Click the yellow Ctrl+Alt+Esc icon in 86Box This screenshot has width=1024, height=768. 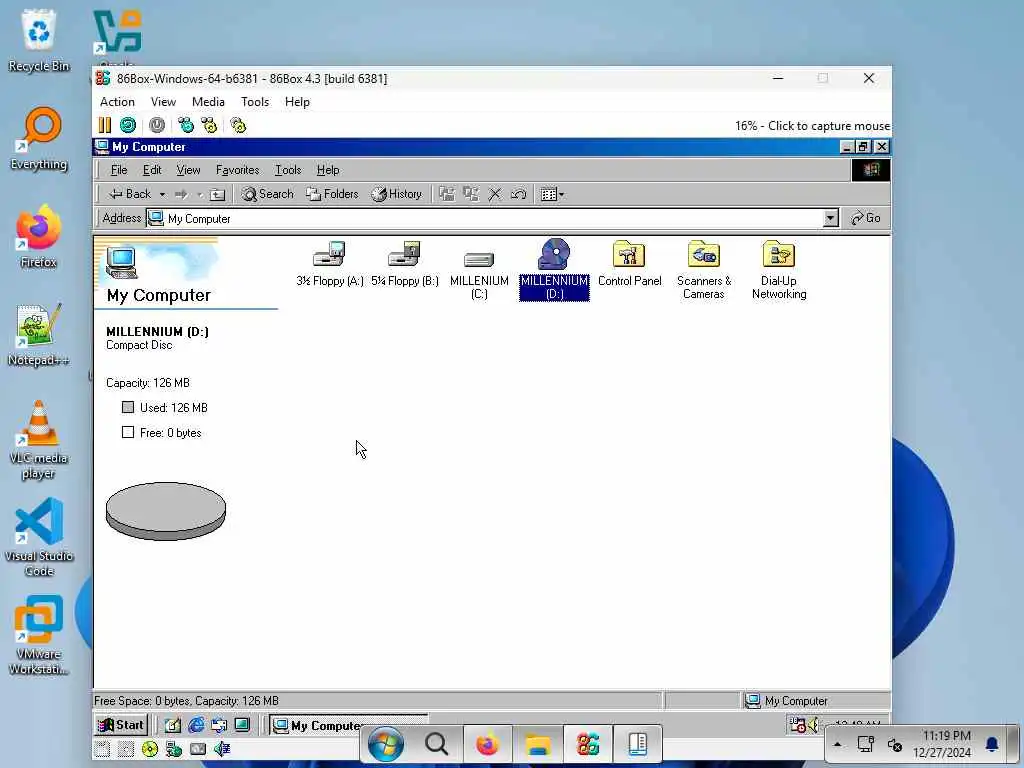click(x=209, y=125)
